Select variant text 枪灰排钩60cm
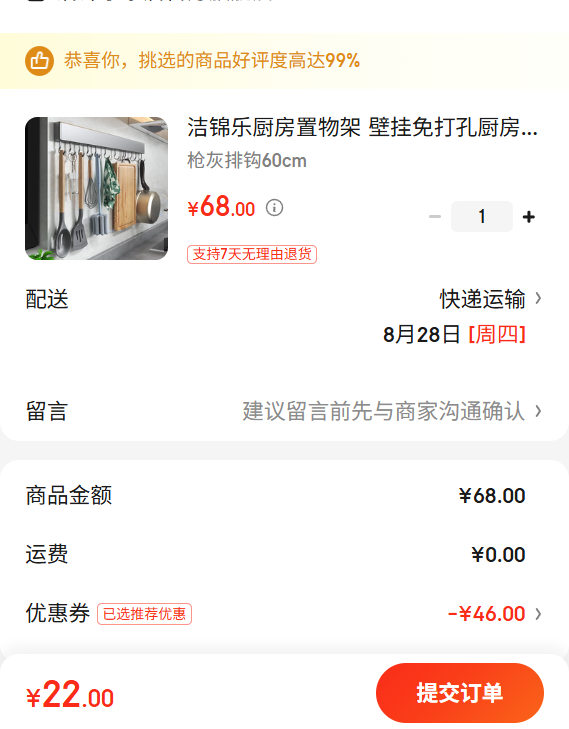 pos(247,161)
